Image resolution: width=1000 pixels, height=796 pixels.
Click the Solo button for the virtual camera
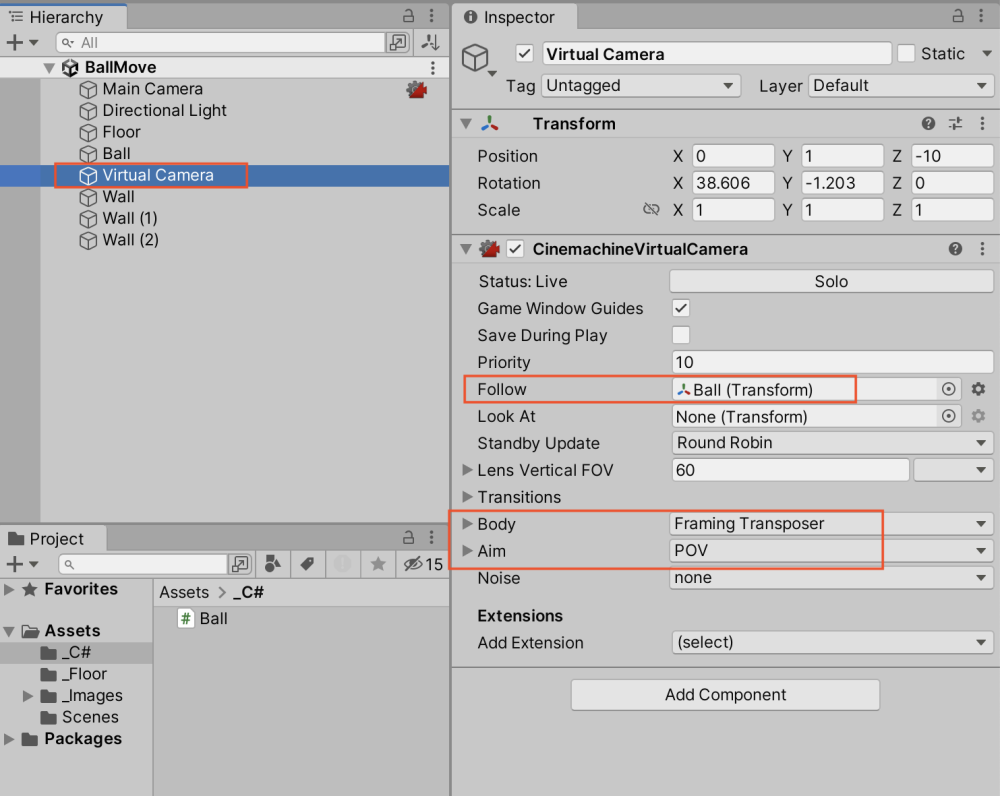pyautogui.click(x=831, y=281)
